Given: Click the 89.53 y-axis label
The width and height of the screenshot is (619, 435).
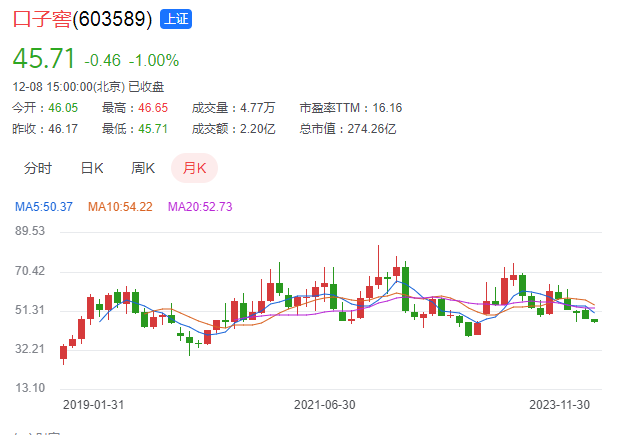Looking at the screenshot, I should 30,231.
